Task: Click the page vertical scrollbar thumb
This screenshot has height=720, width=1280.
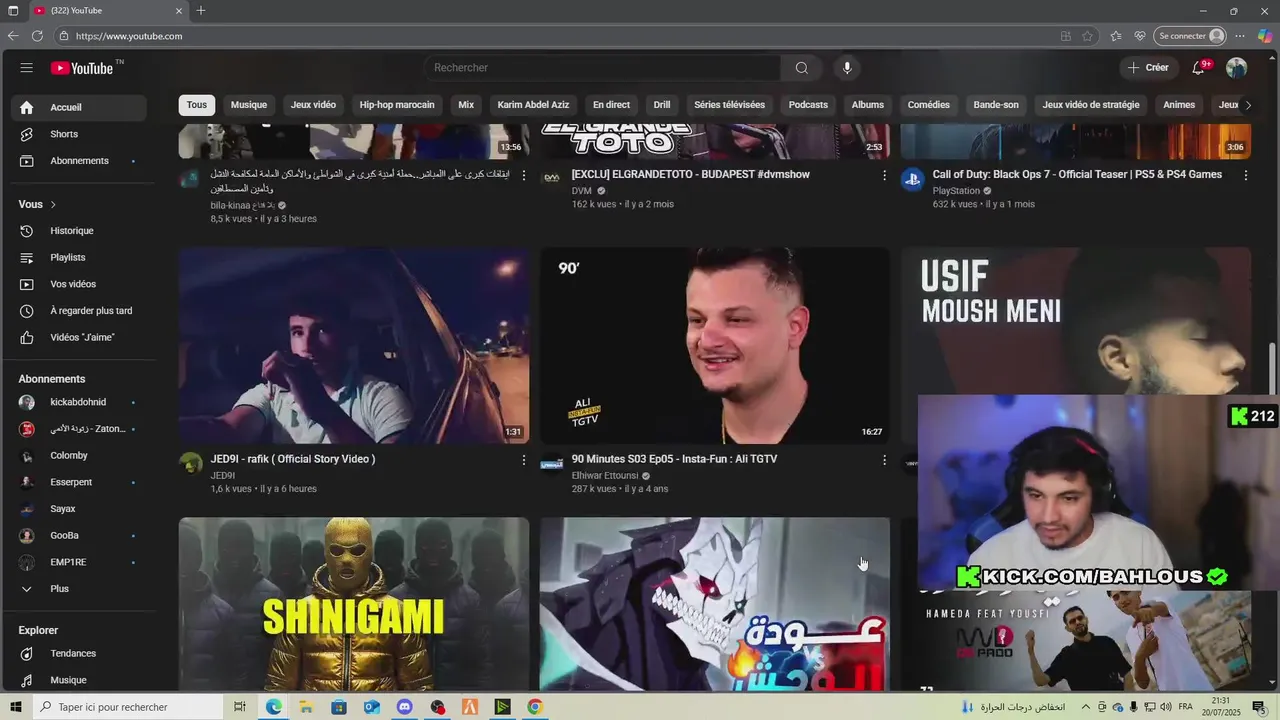Action: coord(1273,369)
